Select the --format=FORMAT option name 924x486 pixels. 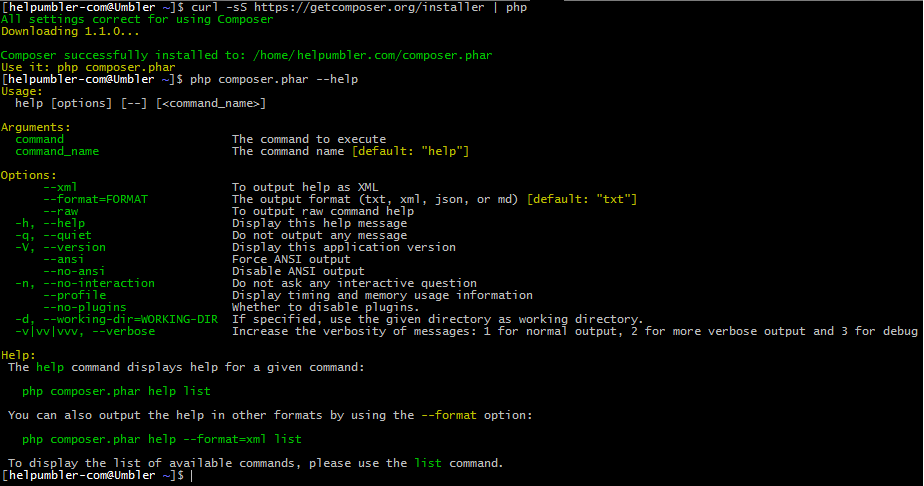95,199
